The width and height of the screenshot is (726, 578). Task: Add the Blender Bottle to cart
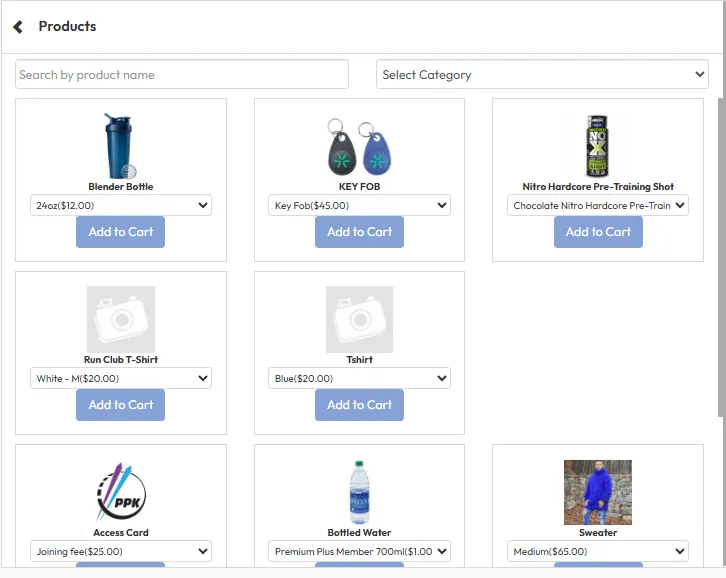121,232
